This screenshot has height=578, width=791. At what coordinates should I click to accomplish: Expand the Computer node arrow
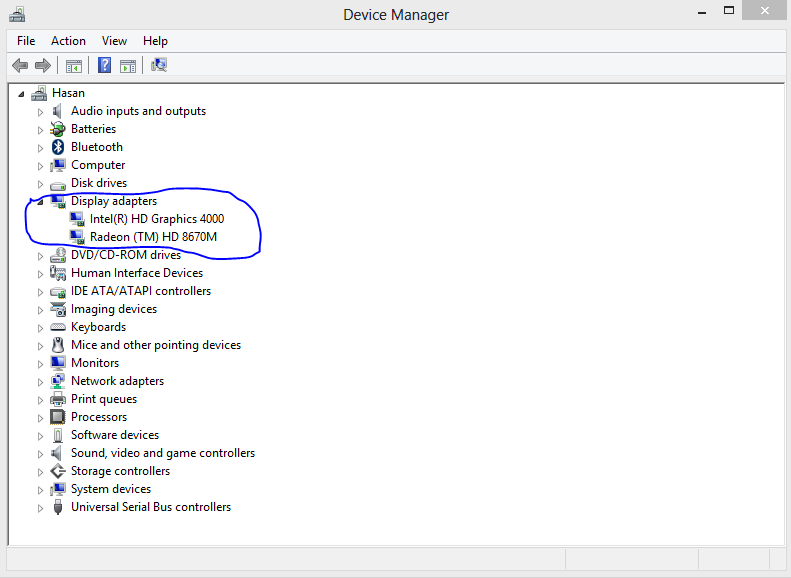[x=40, y=166]
